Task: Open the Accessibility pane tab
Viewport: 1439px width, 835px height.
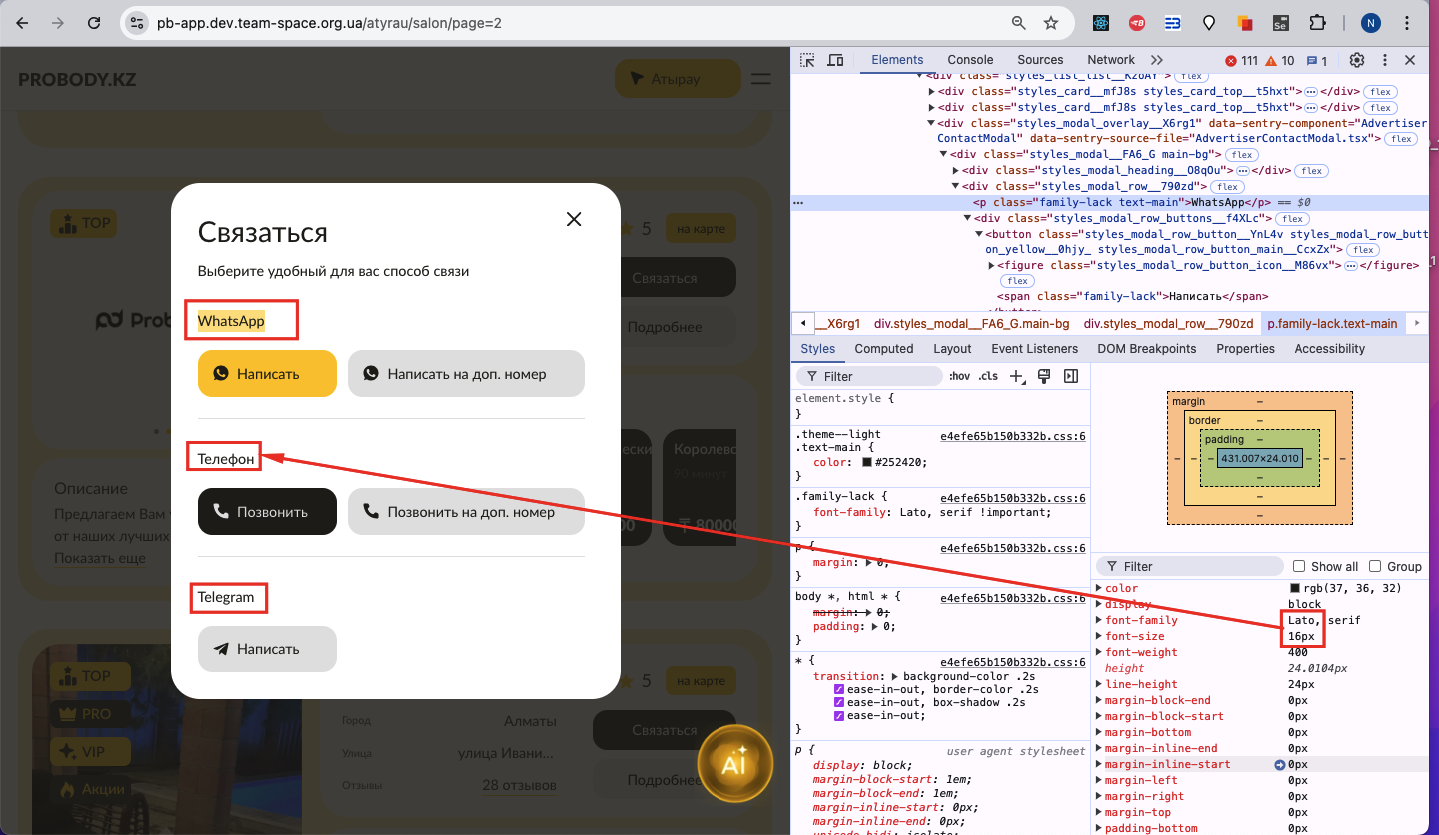Action: click(1329, 349)
